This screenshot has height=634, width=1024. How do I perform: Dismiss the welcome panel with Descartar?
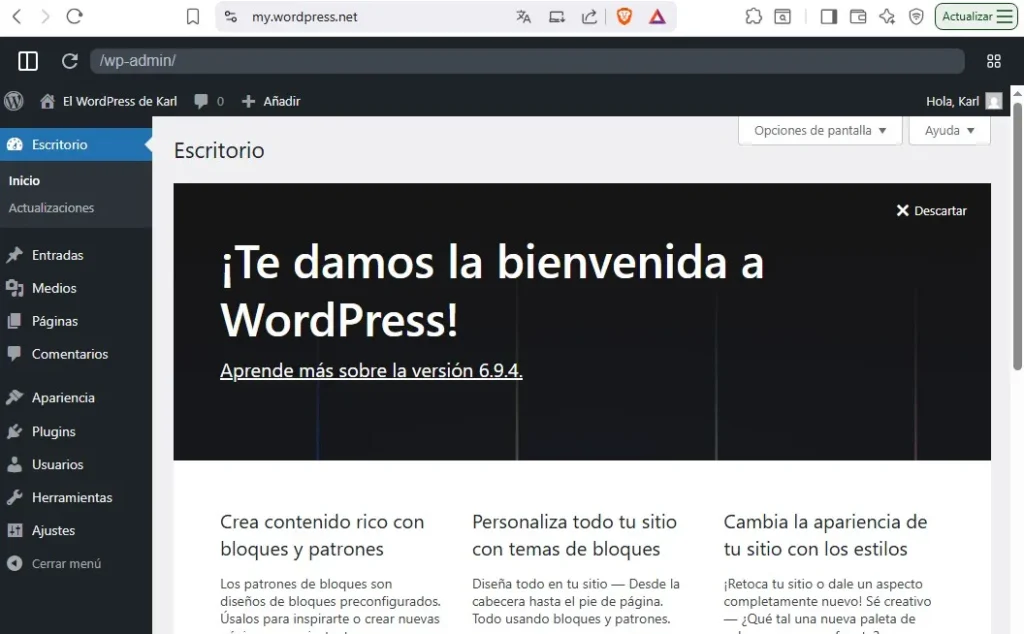pyautogui.click(x=931, y=210)
